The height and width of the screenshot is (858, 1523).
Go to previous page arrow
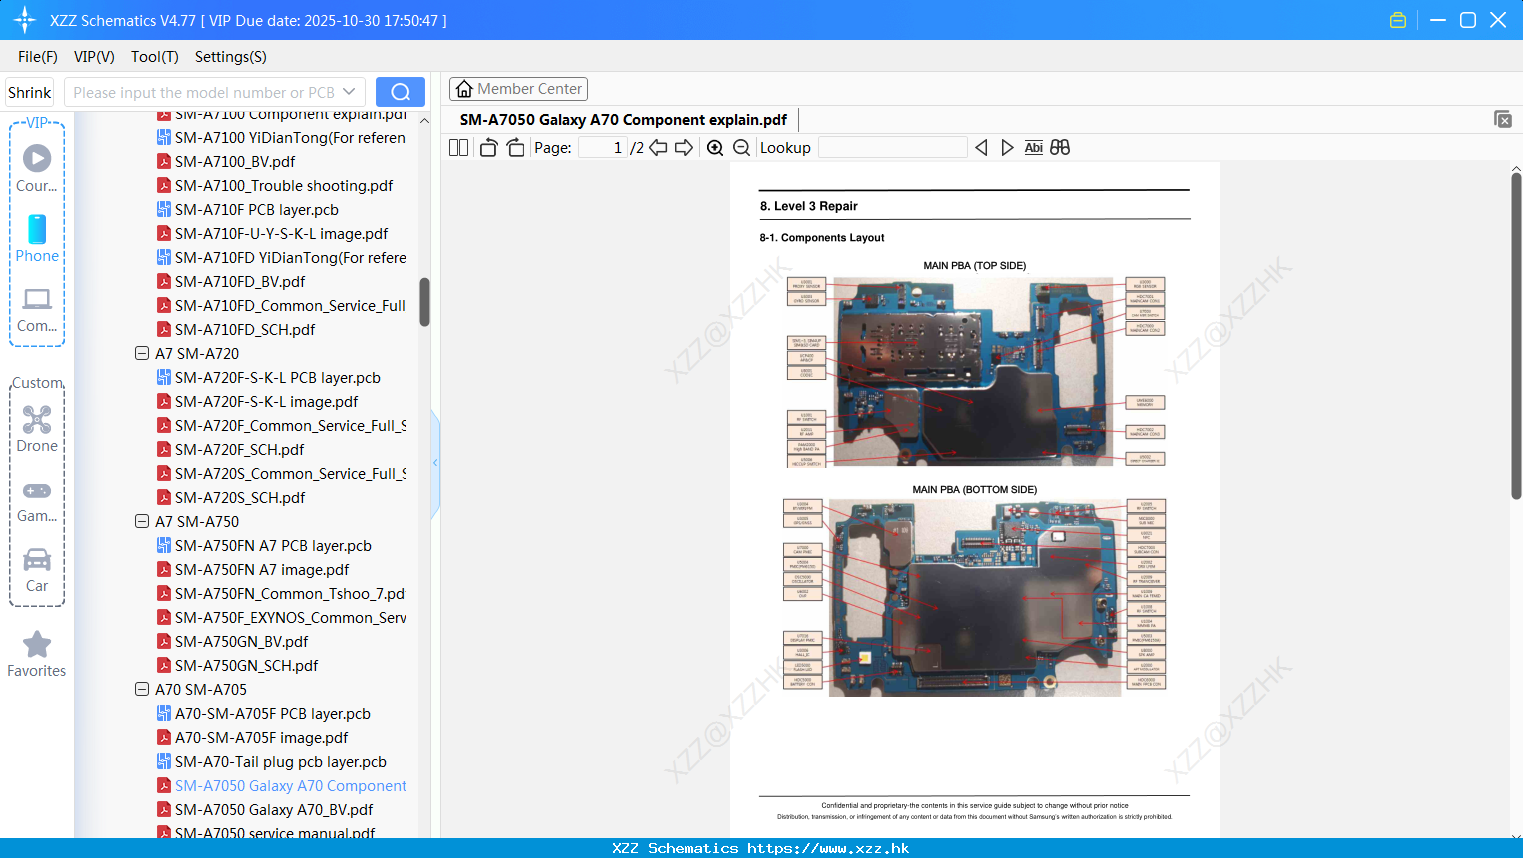(658, 147)
